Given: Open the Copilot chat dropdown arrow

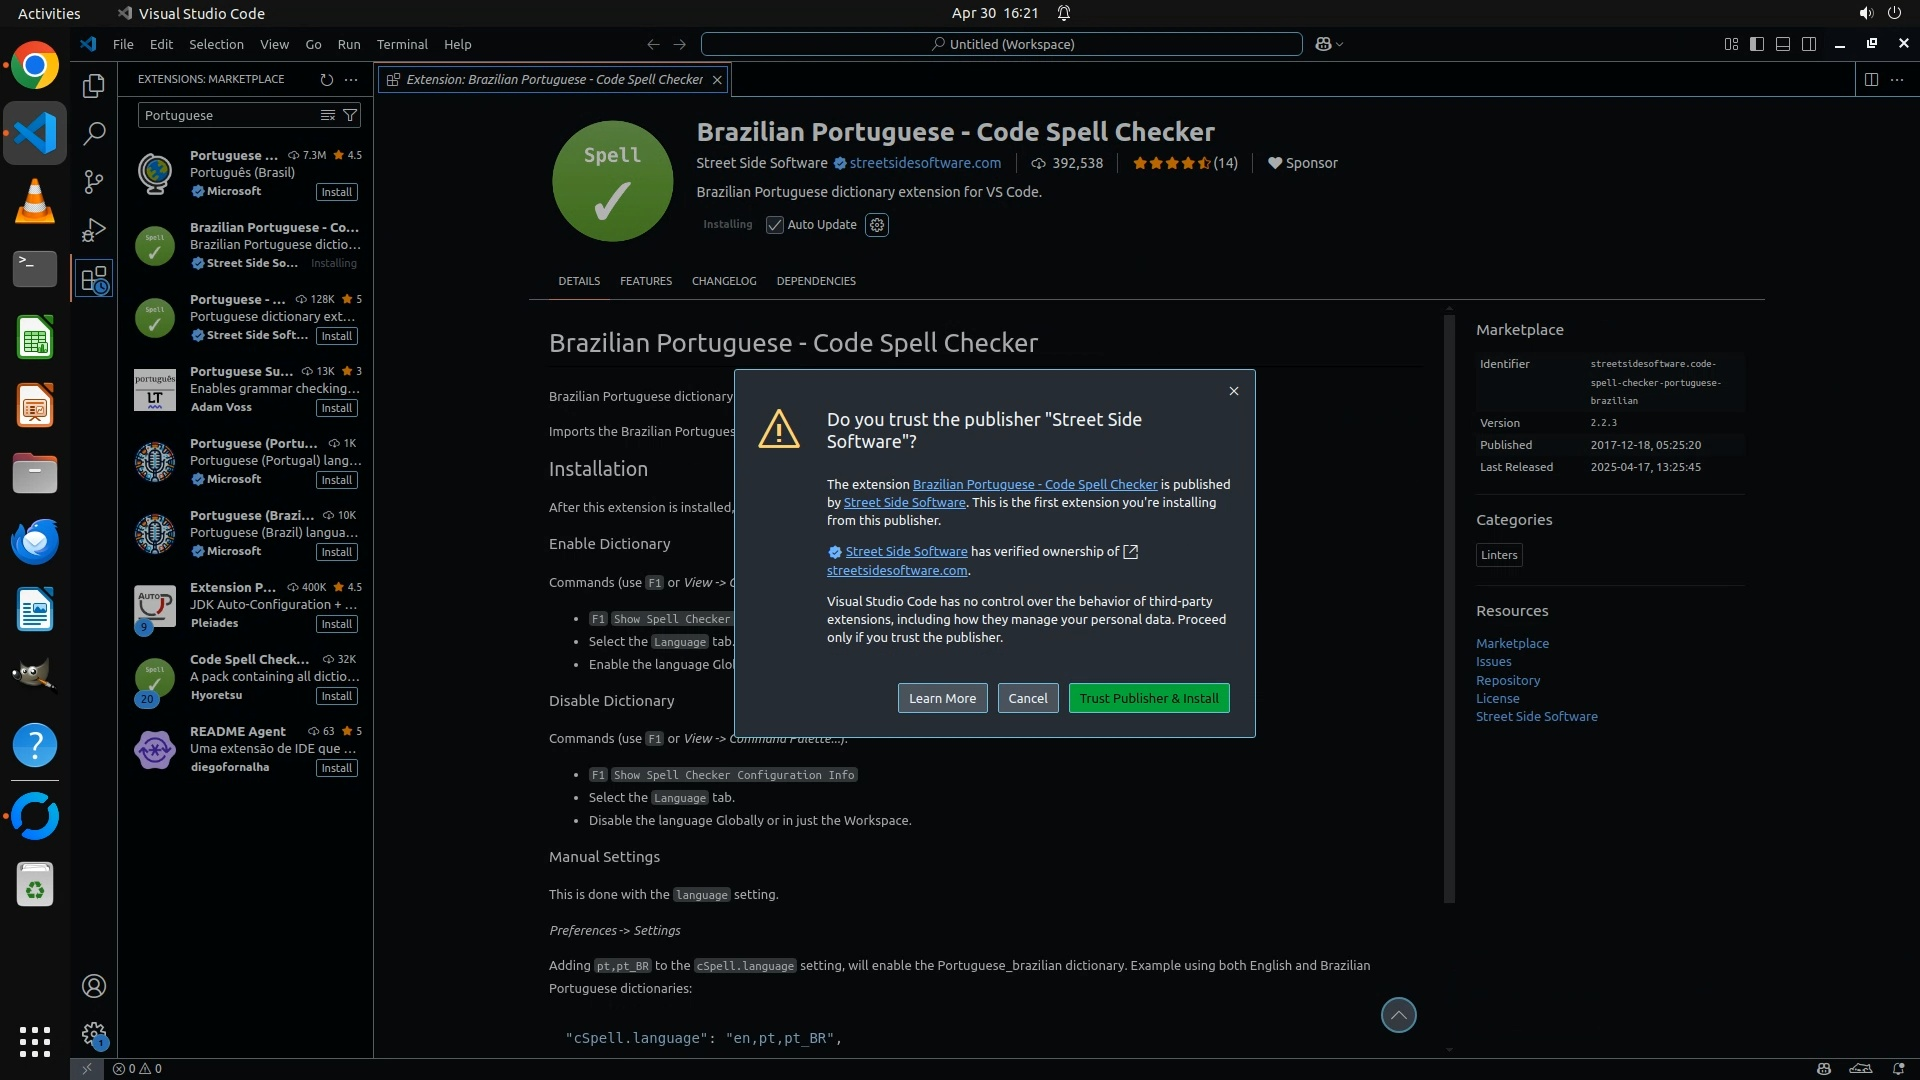Looking at the screenshot, I should tap(1340, 44).
